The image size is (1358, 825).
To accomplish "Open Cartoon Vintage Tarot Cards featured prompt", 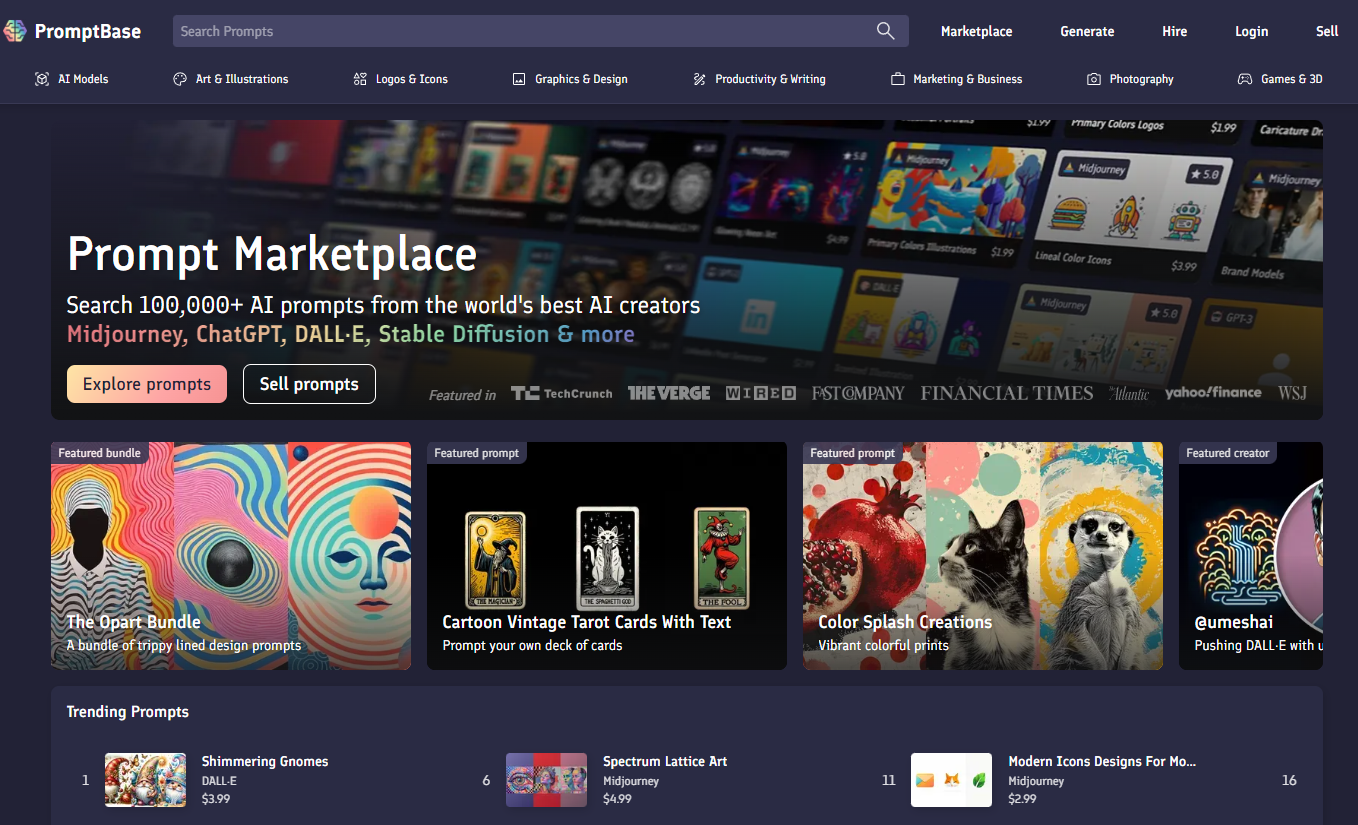I will coord(607,556).
